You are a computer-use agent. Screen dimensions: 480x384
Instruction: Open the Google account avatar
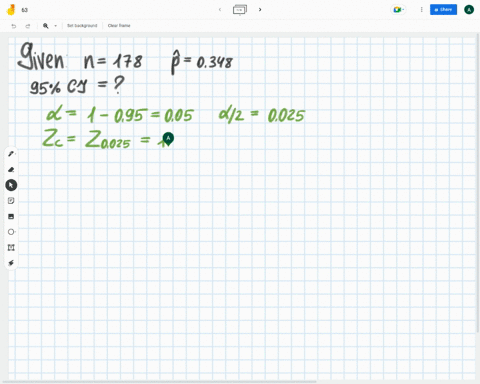(x=469, y=10)
